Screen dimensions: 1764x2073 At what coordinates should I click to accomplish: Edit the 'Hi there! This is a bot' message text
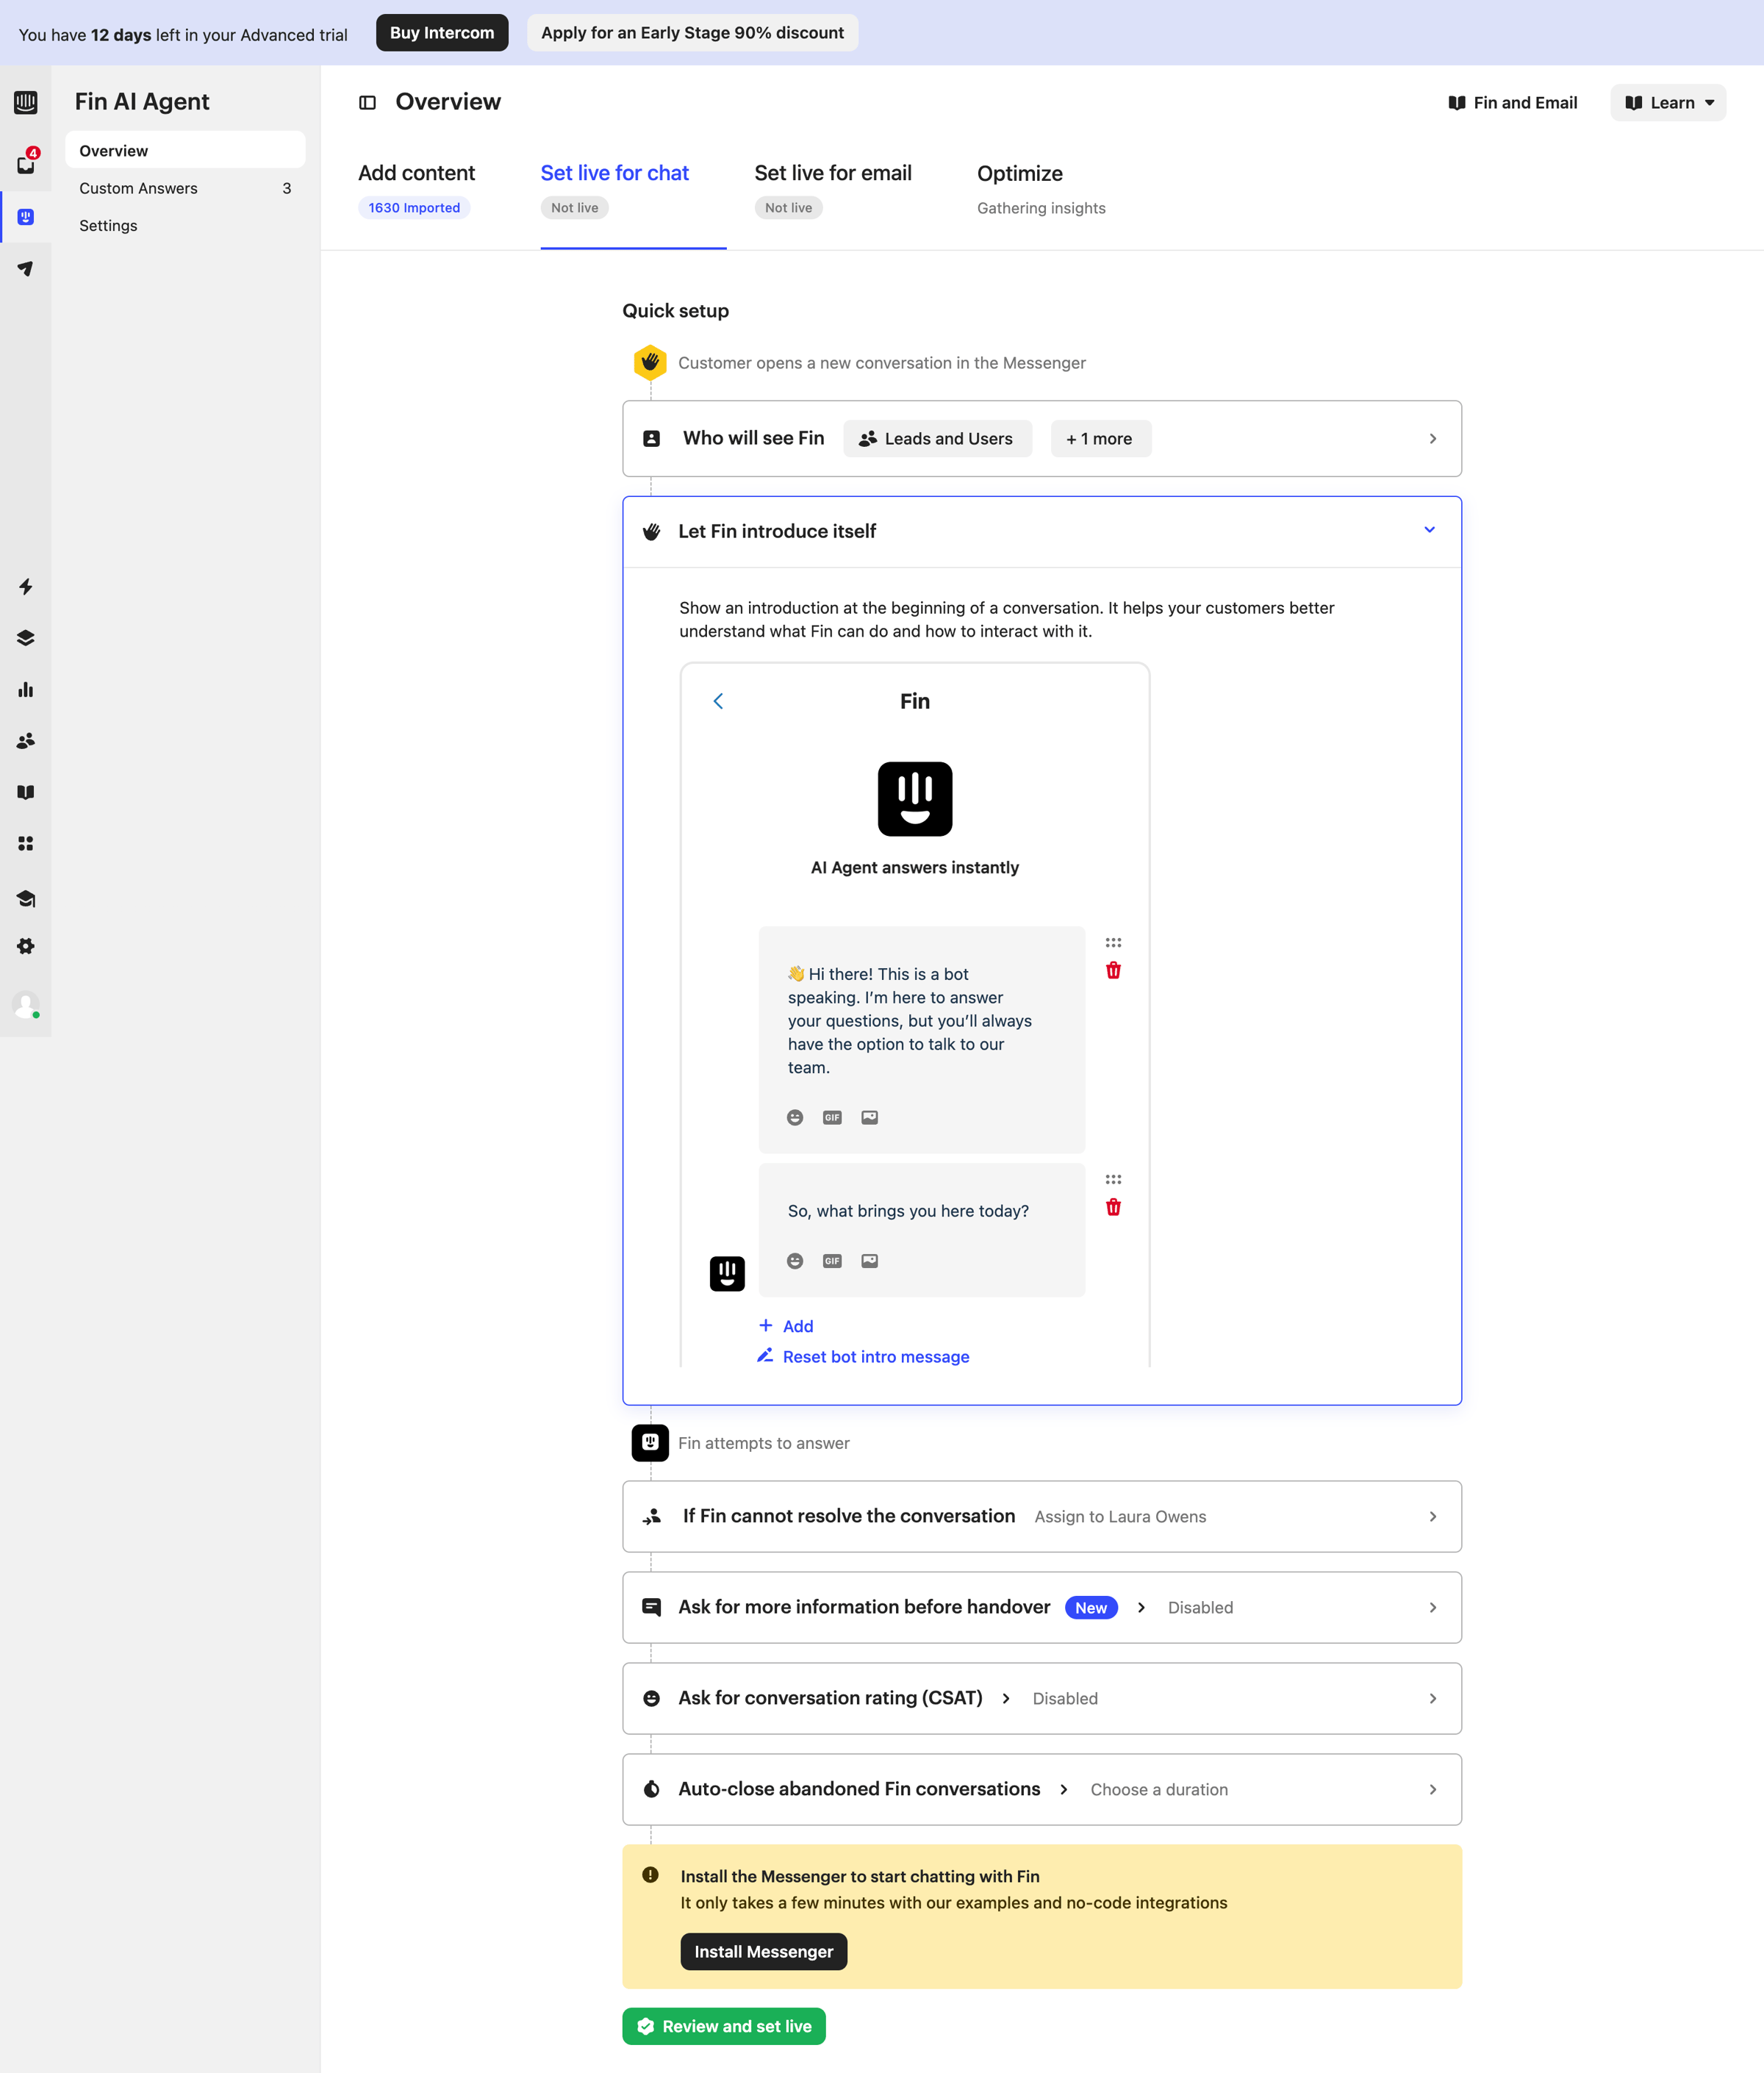pos(910,1020)
